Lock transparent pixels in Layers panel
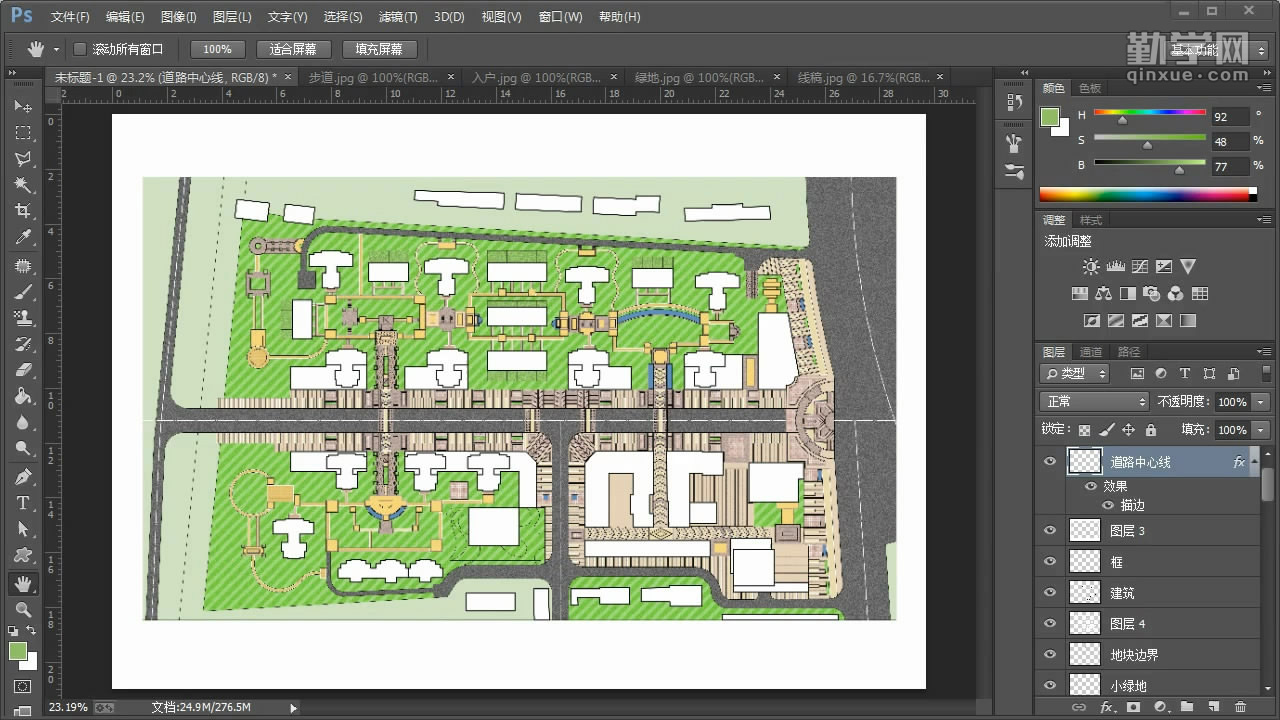1280x720 pixels. [x=1084, y=430]
